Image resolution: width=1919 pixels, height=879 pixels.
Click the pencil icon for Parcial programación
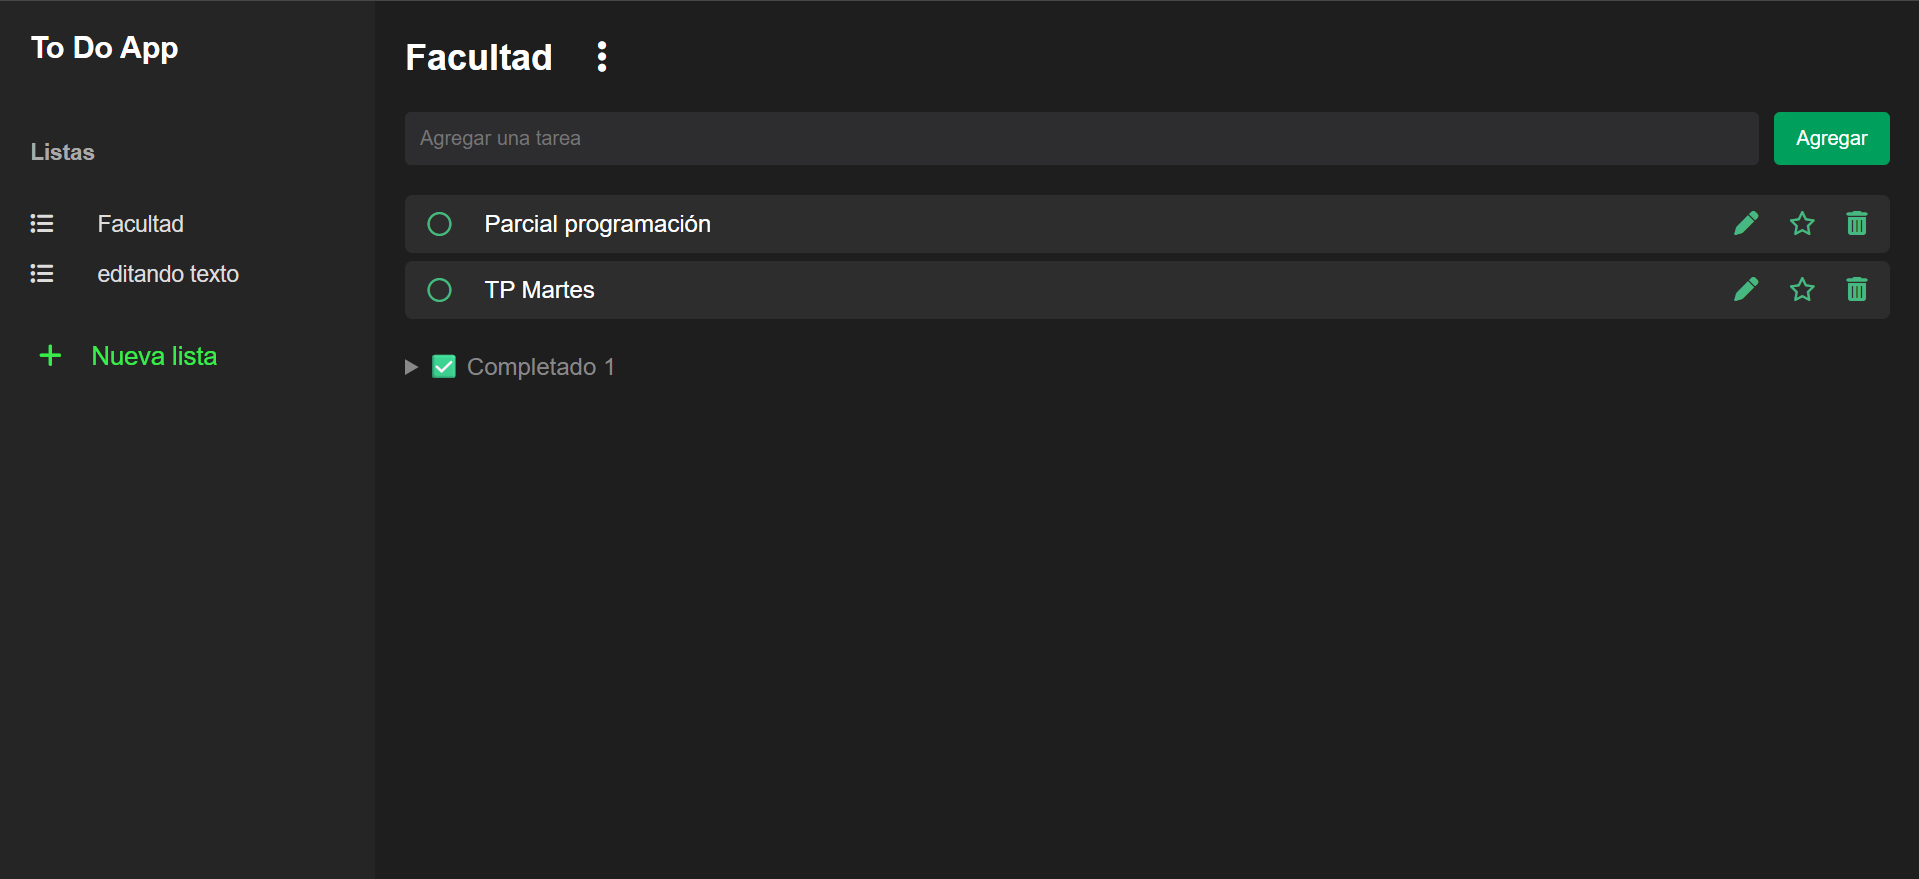click(x=1745, y=223)
